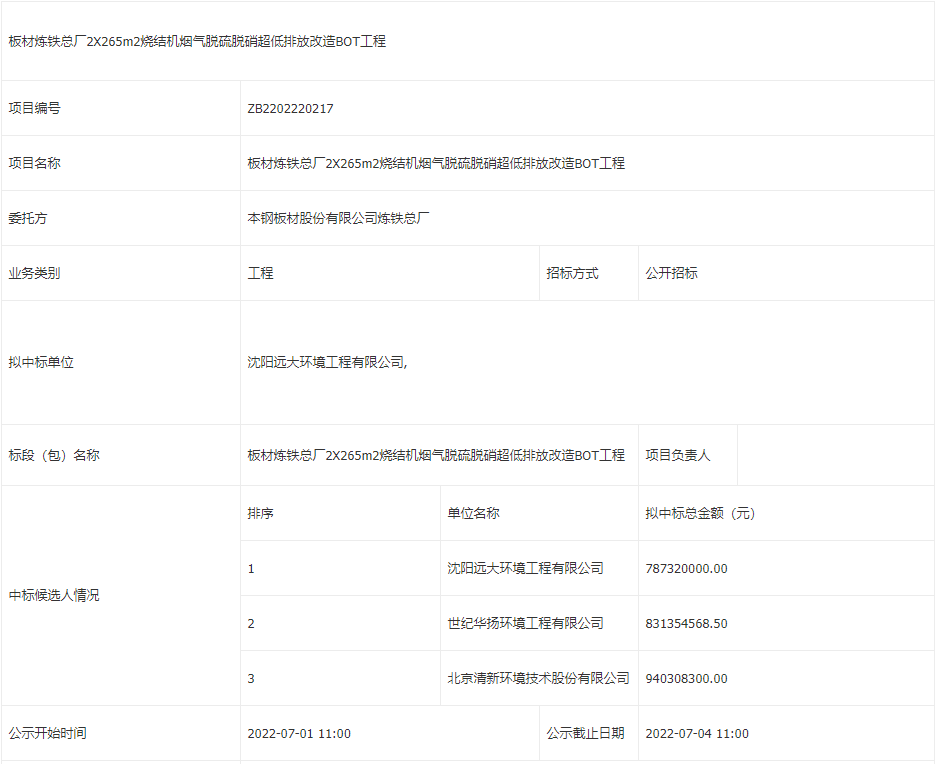Select the amount 940308300.00
935x764 pixels.
click(686, 678)
